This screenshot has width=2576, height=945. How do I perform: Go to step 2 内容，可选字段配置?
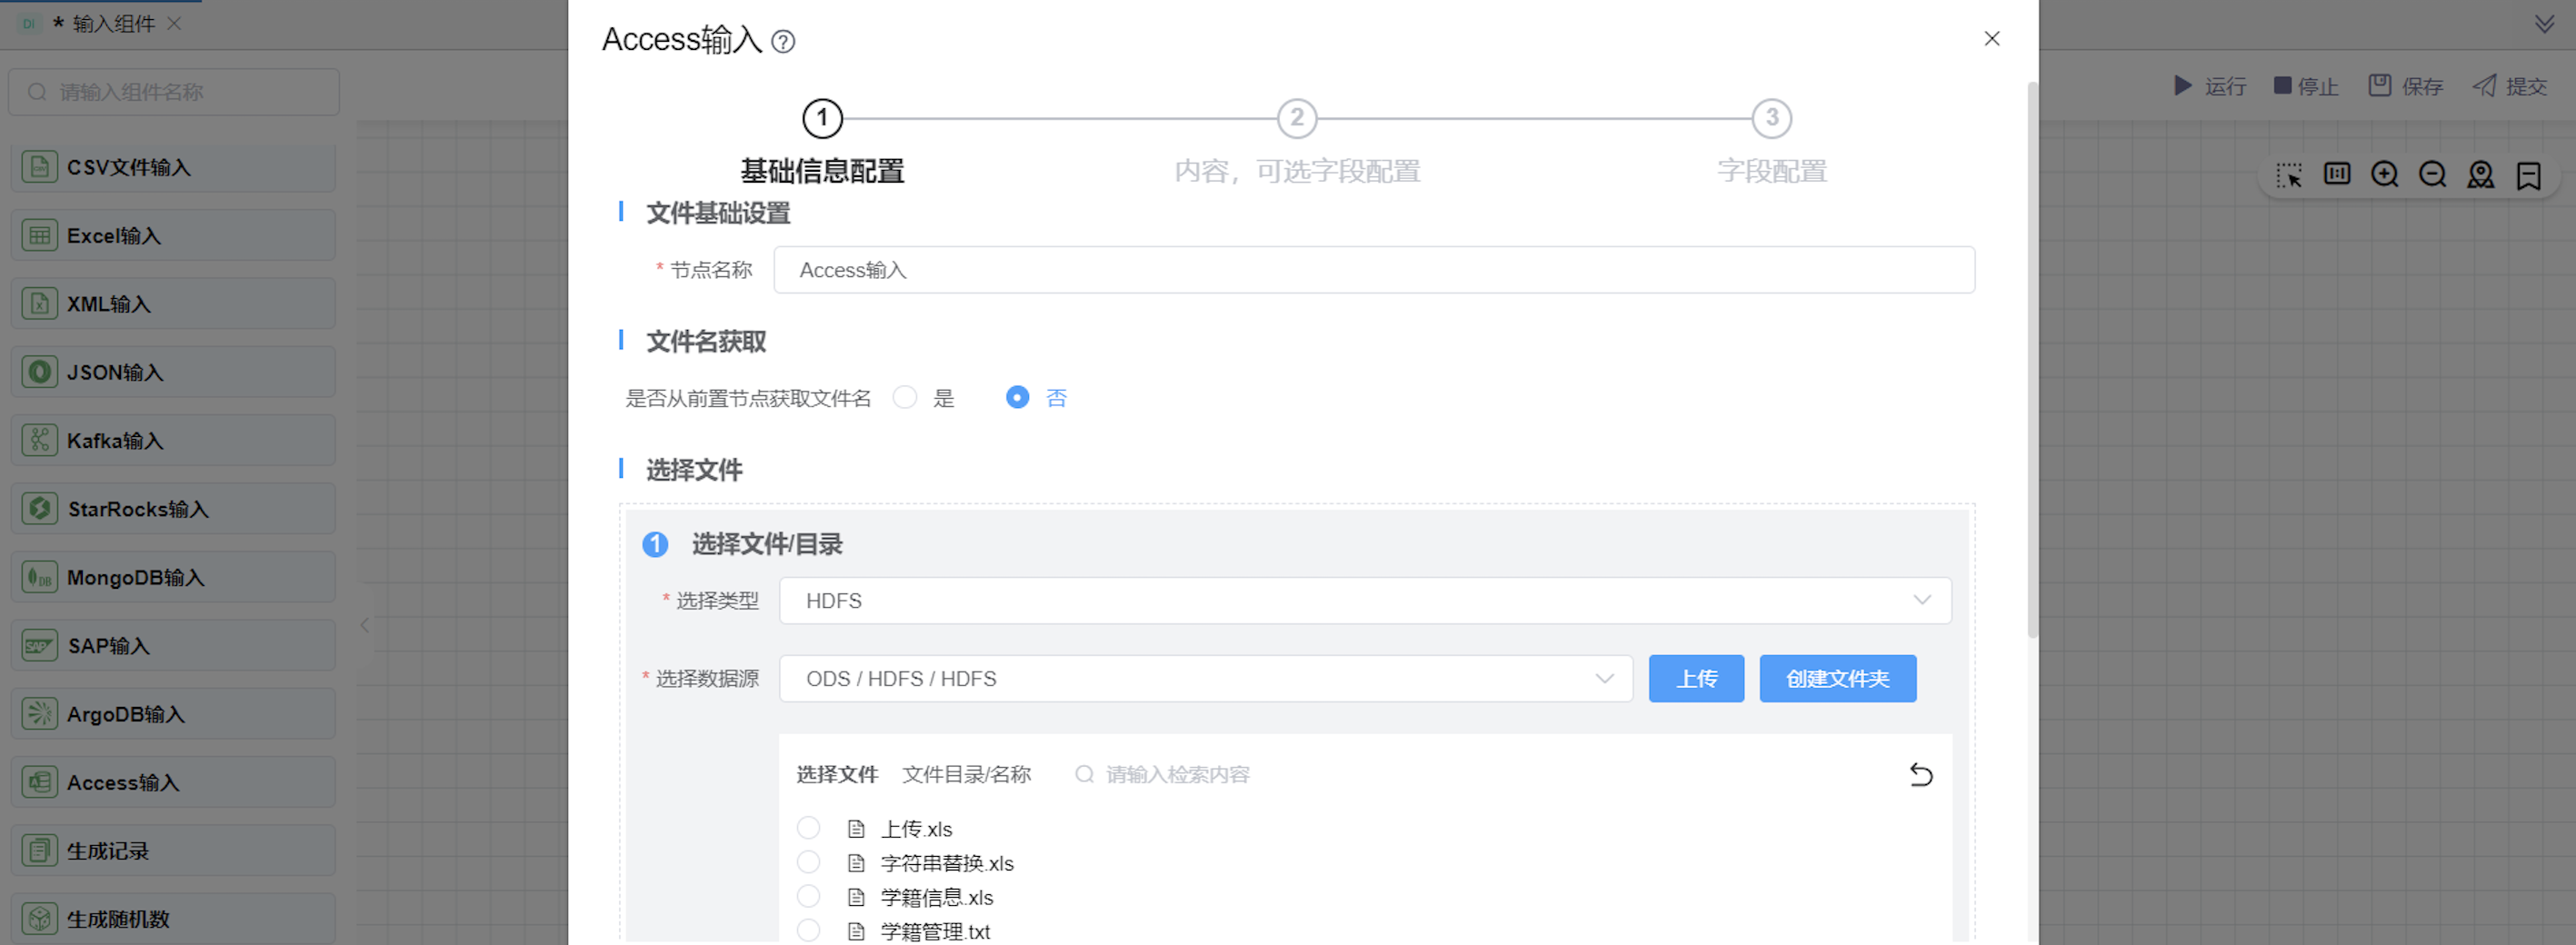click(1296, 119)
